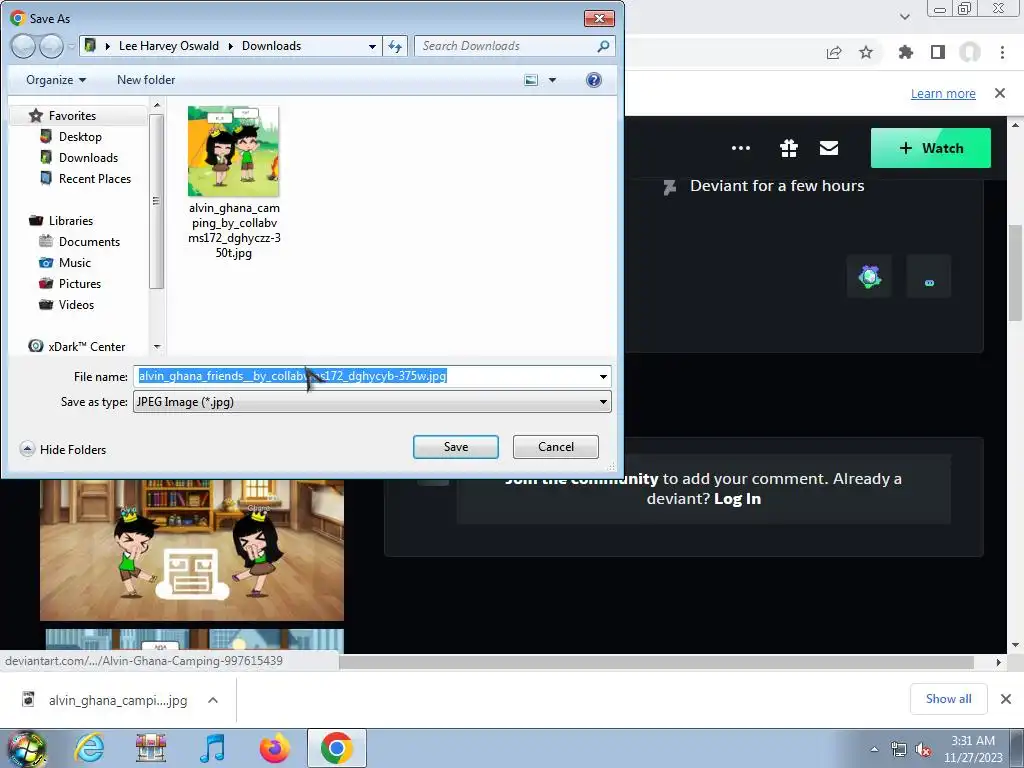The height and width of the screenshot is (768, 1024).
Task: Open Save as type combo box
Action: (x=372, y=402)
